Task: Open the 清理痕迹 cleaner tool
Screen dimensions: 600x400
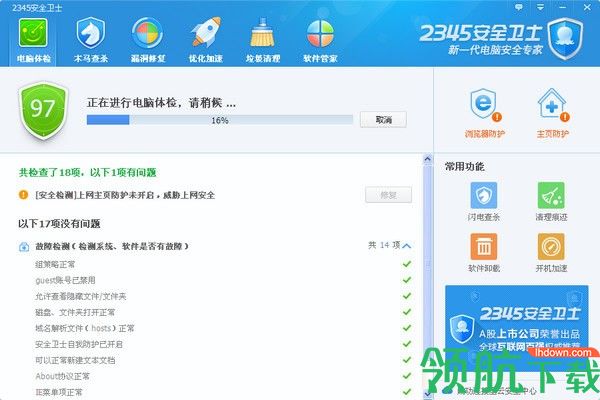Action: click(551, 201)
